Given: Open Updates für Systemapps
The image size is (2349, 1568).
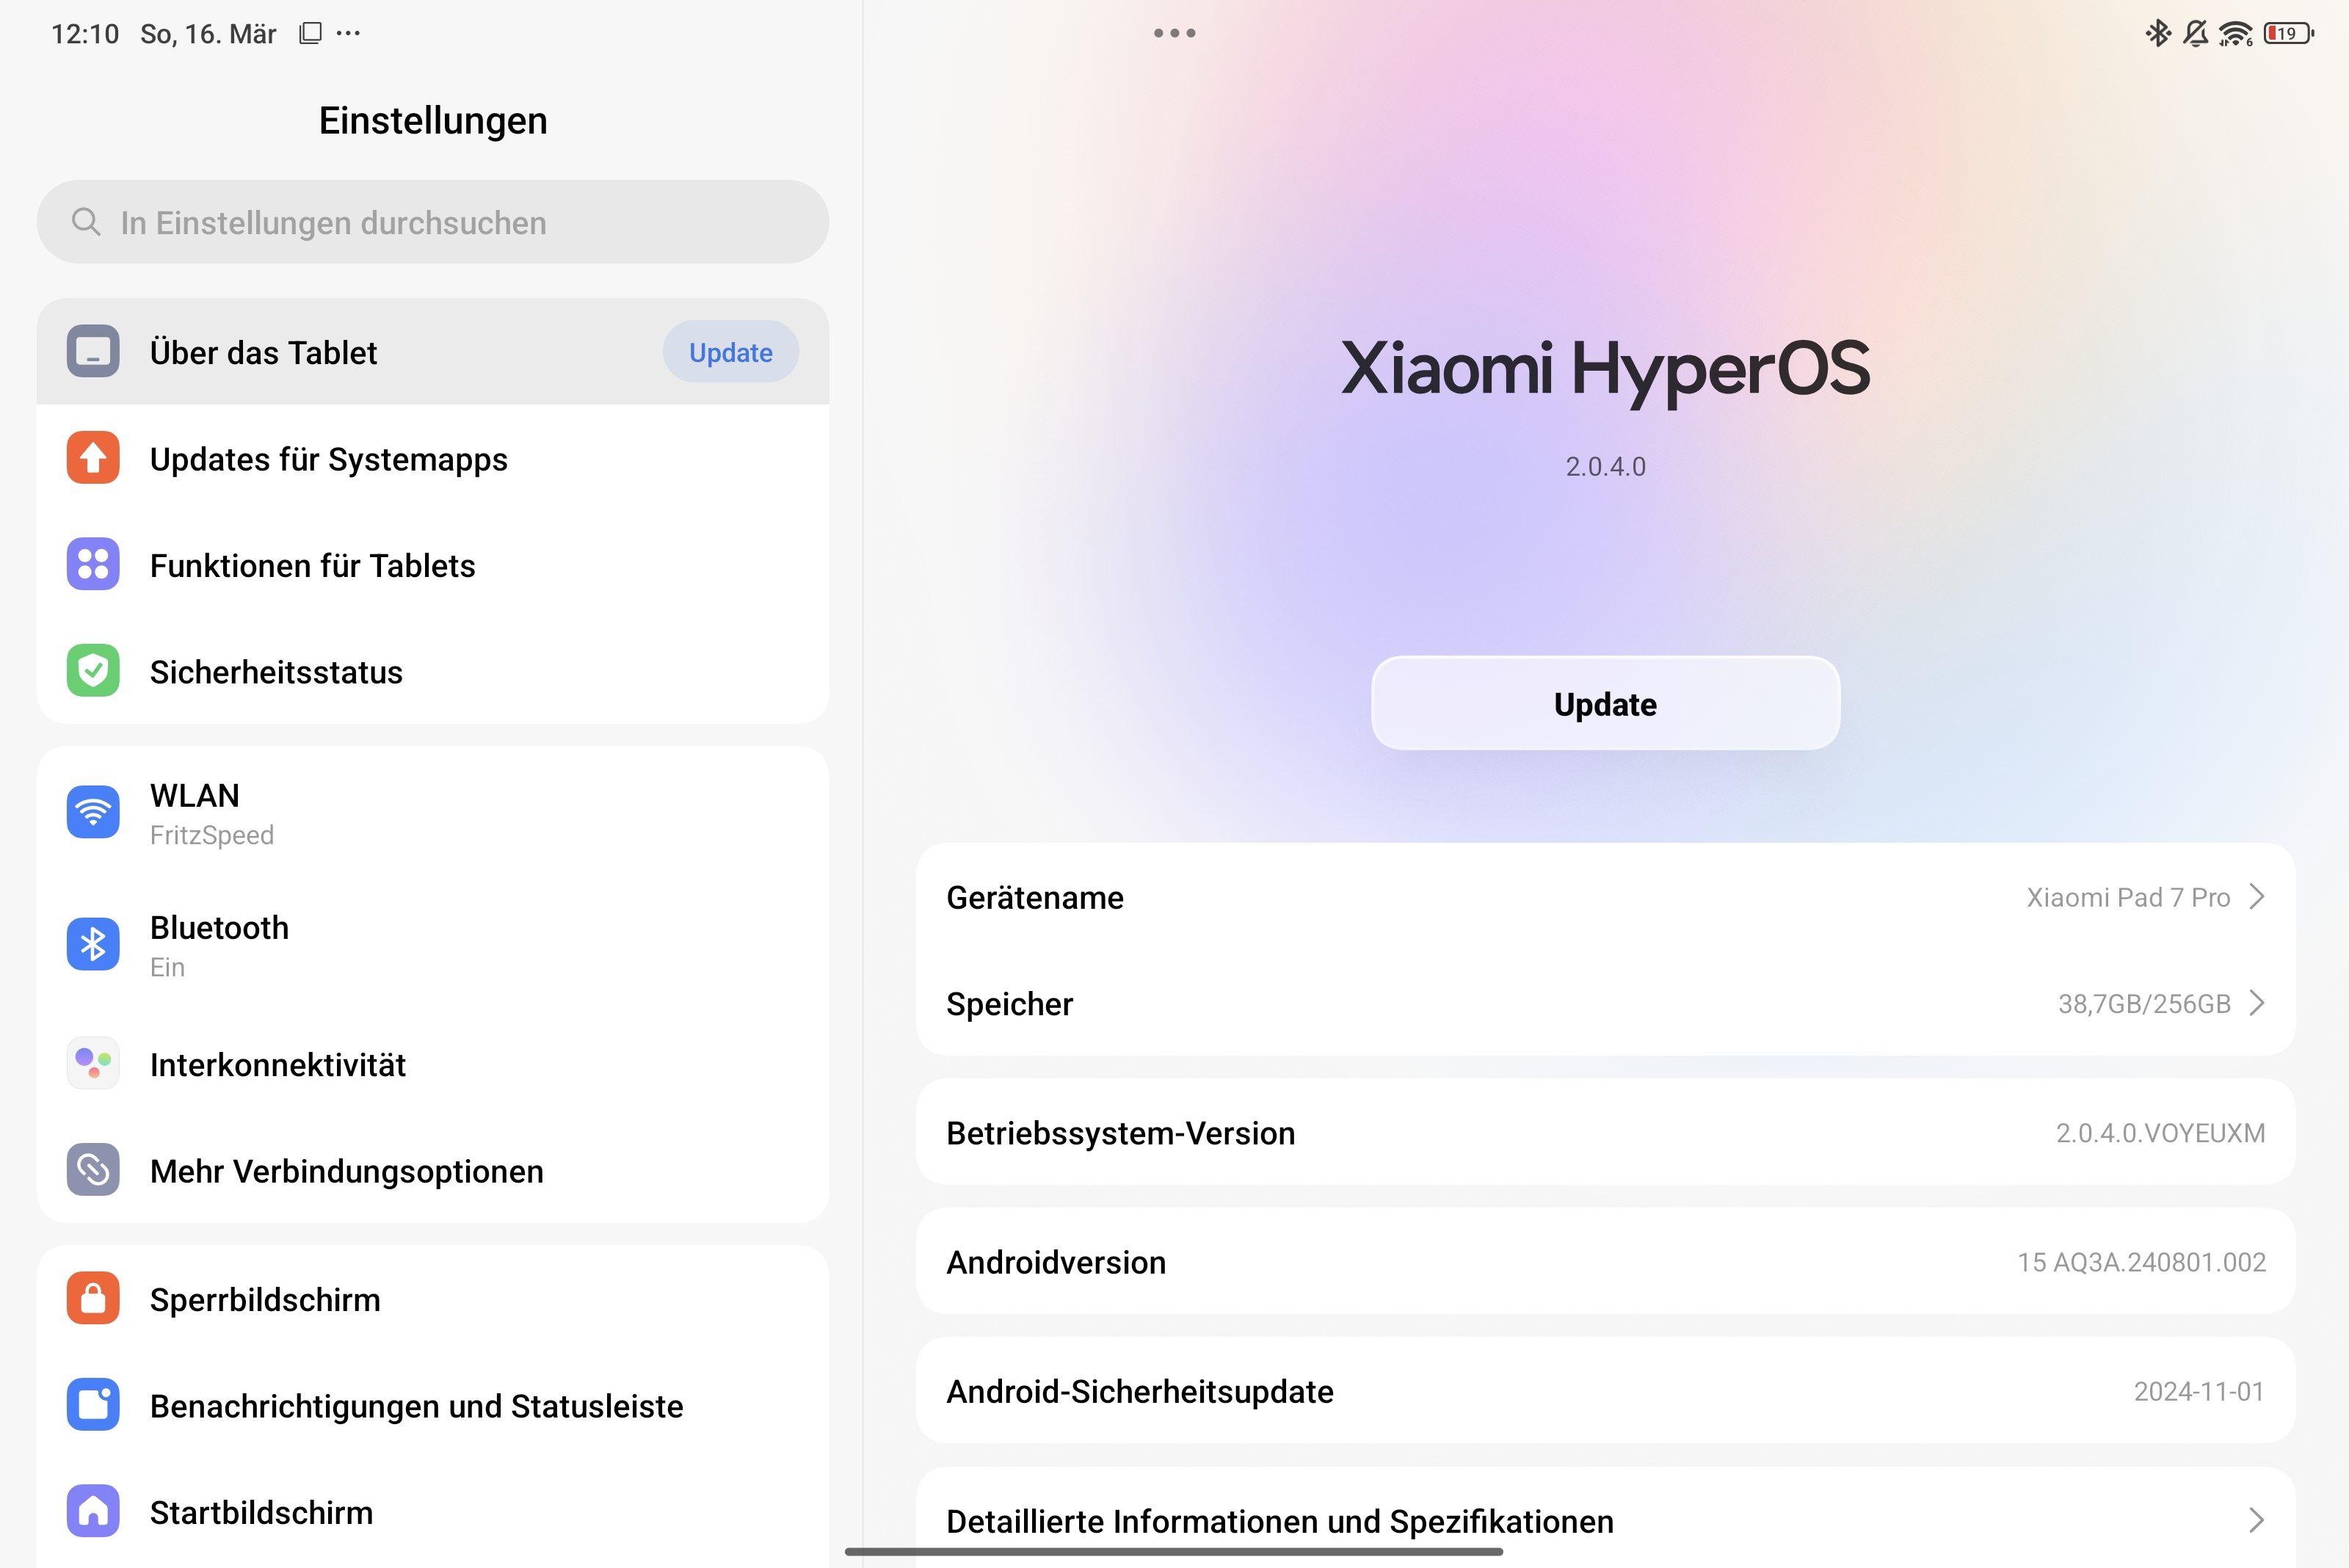Looking at the screenshot, I should (x=433, y=458).
